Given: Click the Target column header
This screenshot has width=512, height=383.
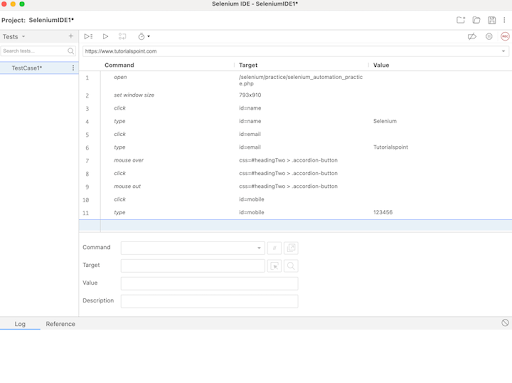Looking at the screenshot, I should point(248,65).
